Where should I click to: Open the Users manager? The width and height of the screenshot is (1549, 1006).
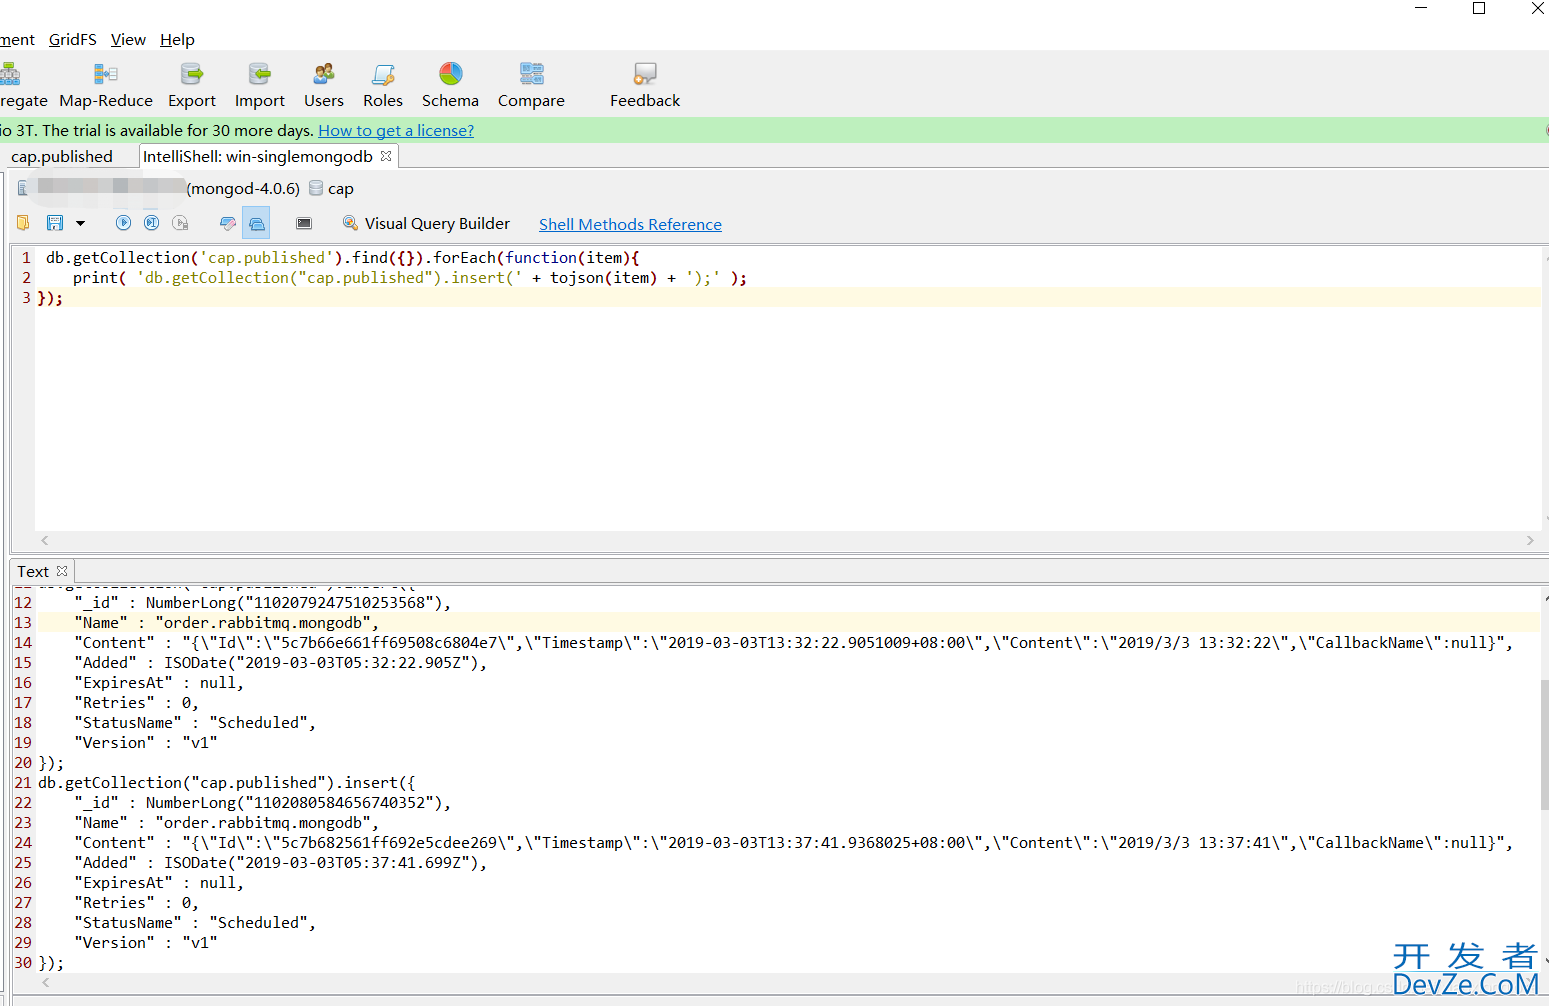(324, 86)
